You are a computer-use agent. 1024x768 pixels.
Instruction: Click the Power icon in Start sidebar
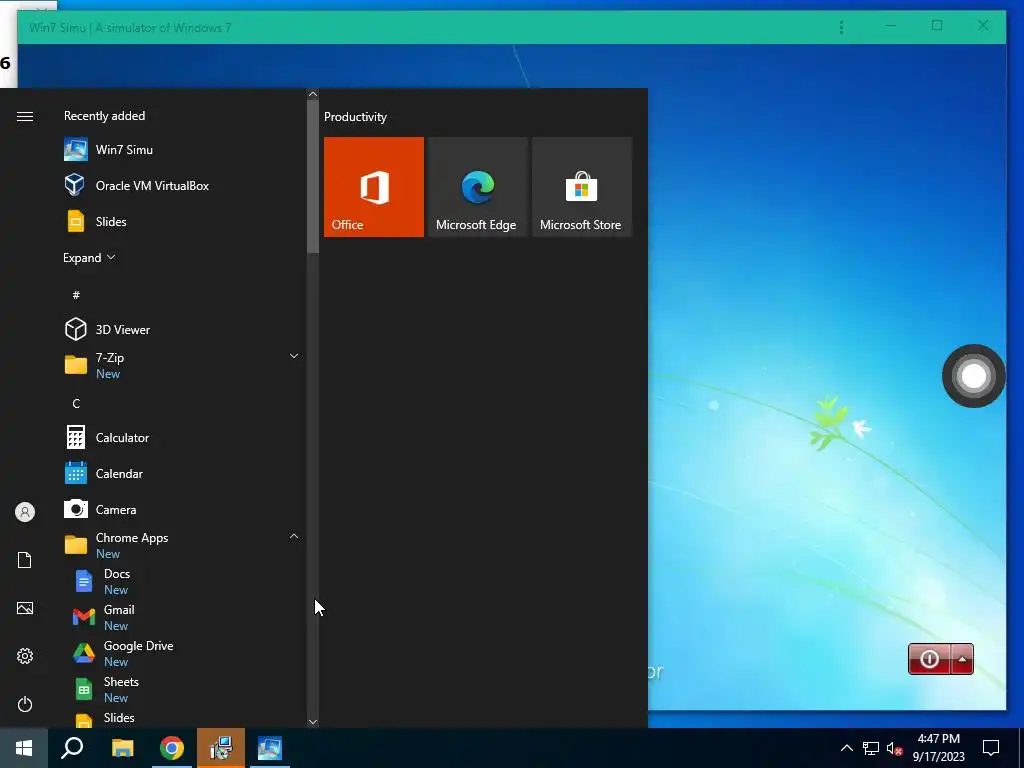click(x=25, y=704)
